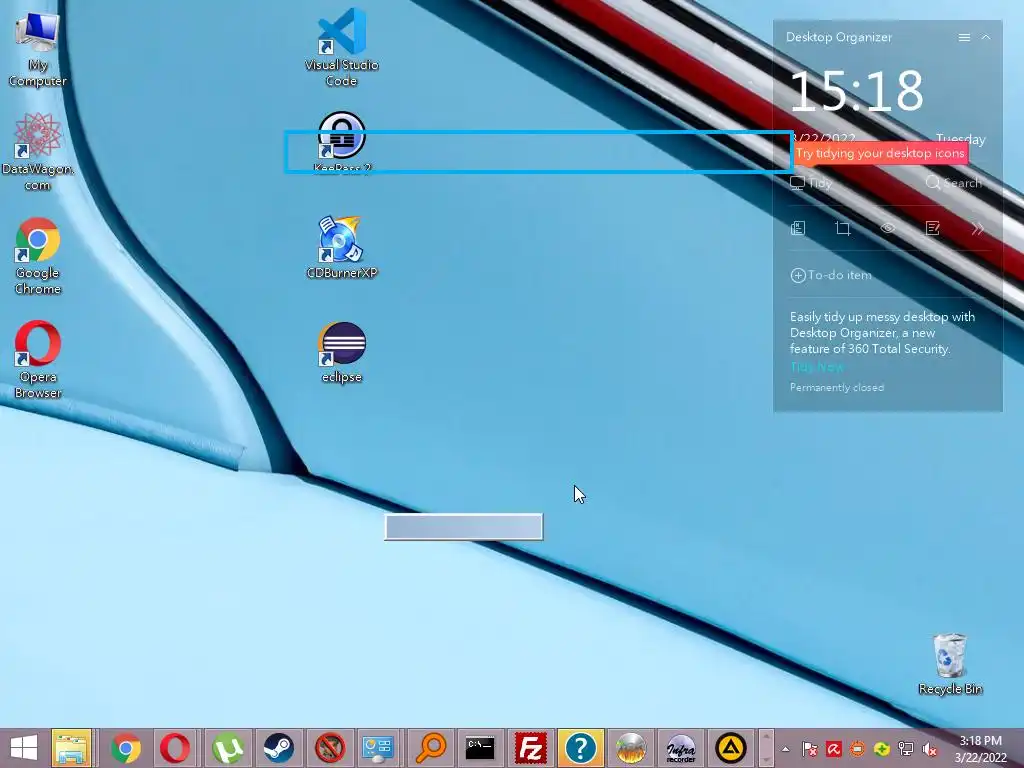
Task: Open the flaming disc burner taskbar icon
Action: coord(630,748)
